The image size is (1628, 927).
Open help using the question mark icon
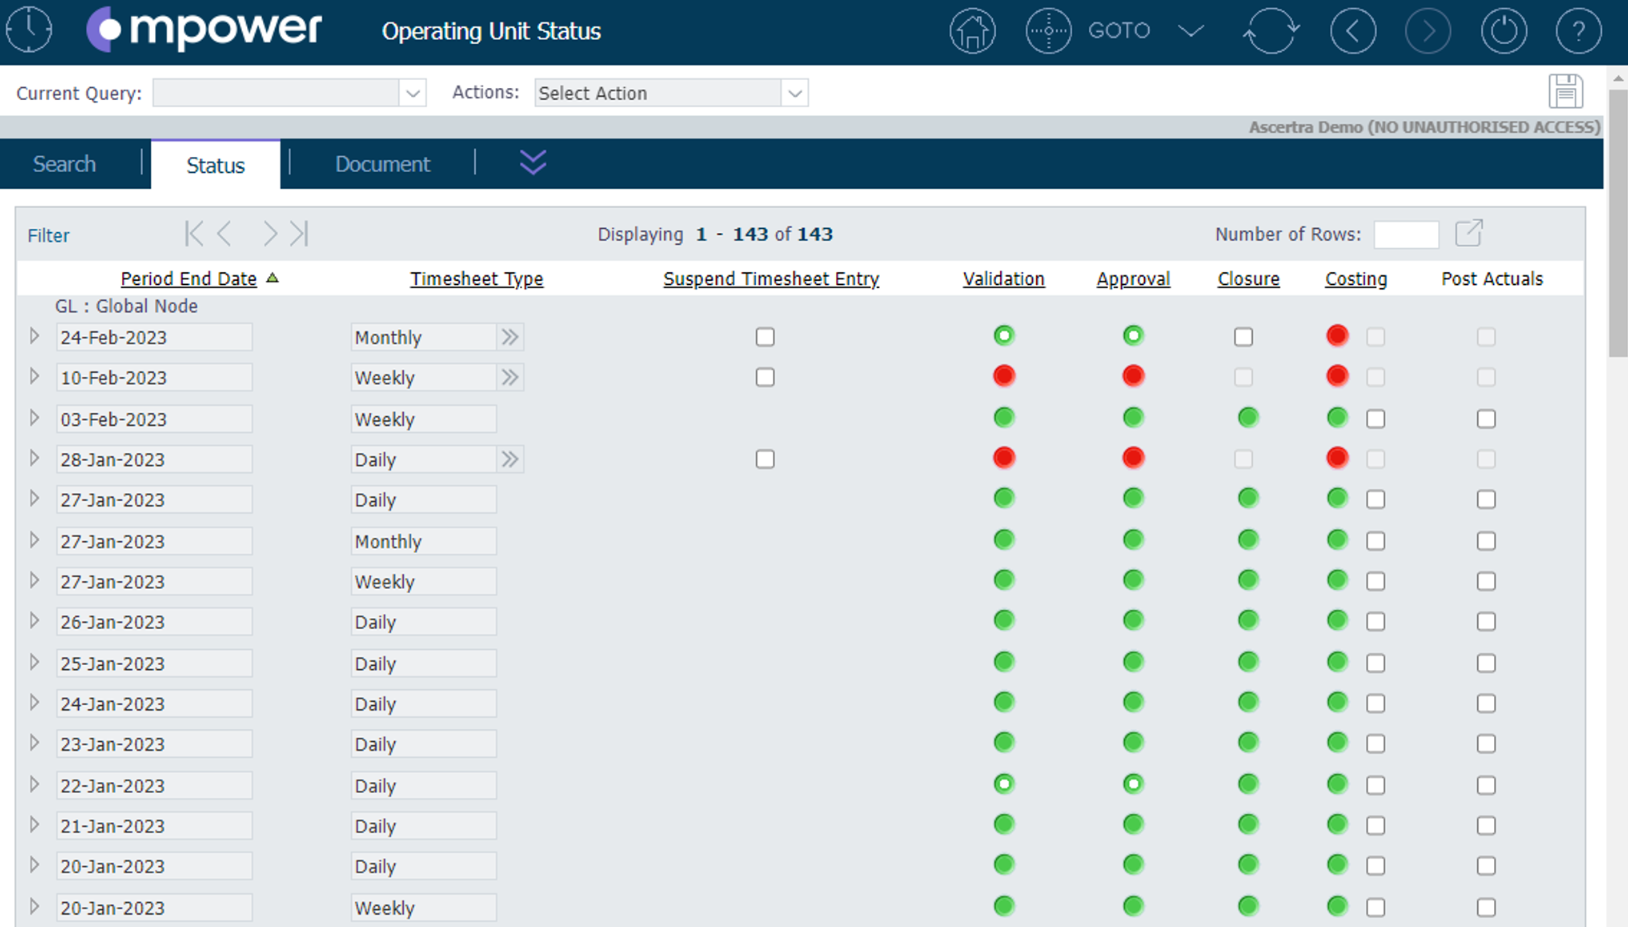tap(1578, 30)
